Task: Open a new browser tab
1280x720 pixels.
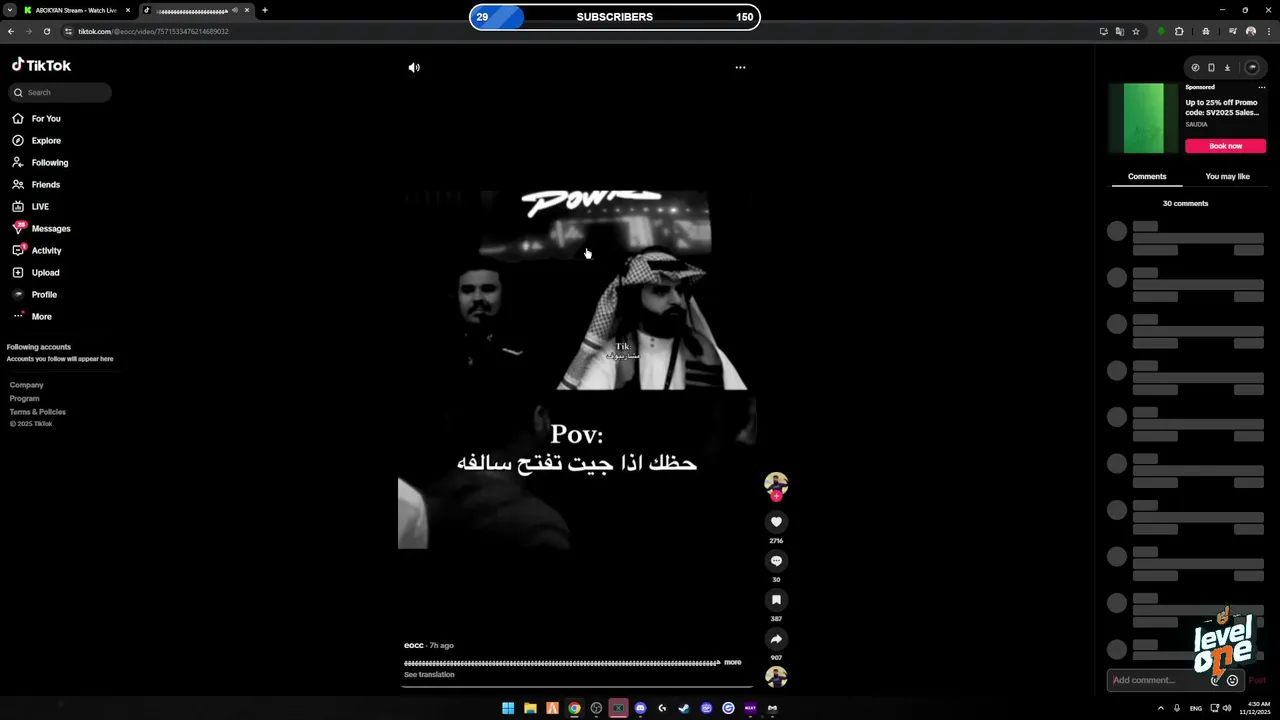Action: (x=265, y=10)
